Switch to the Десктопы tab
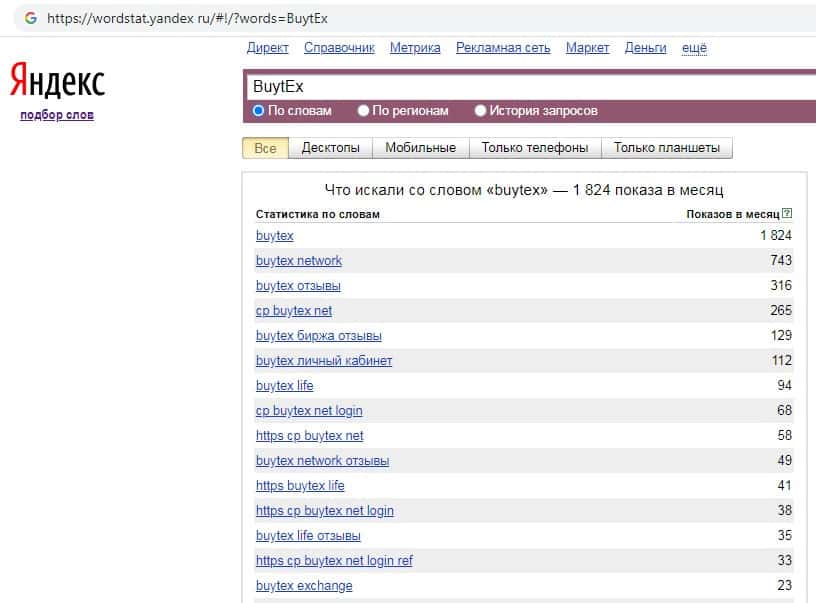The image size is (816, 603). click(330, 148)
